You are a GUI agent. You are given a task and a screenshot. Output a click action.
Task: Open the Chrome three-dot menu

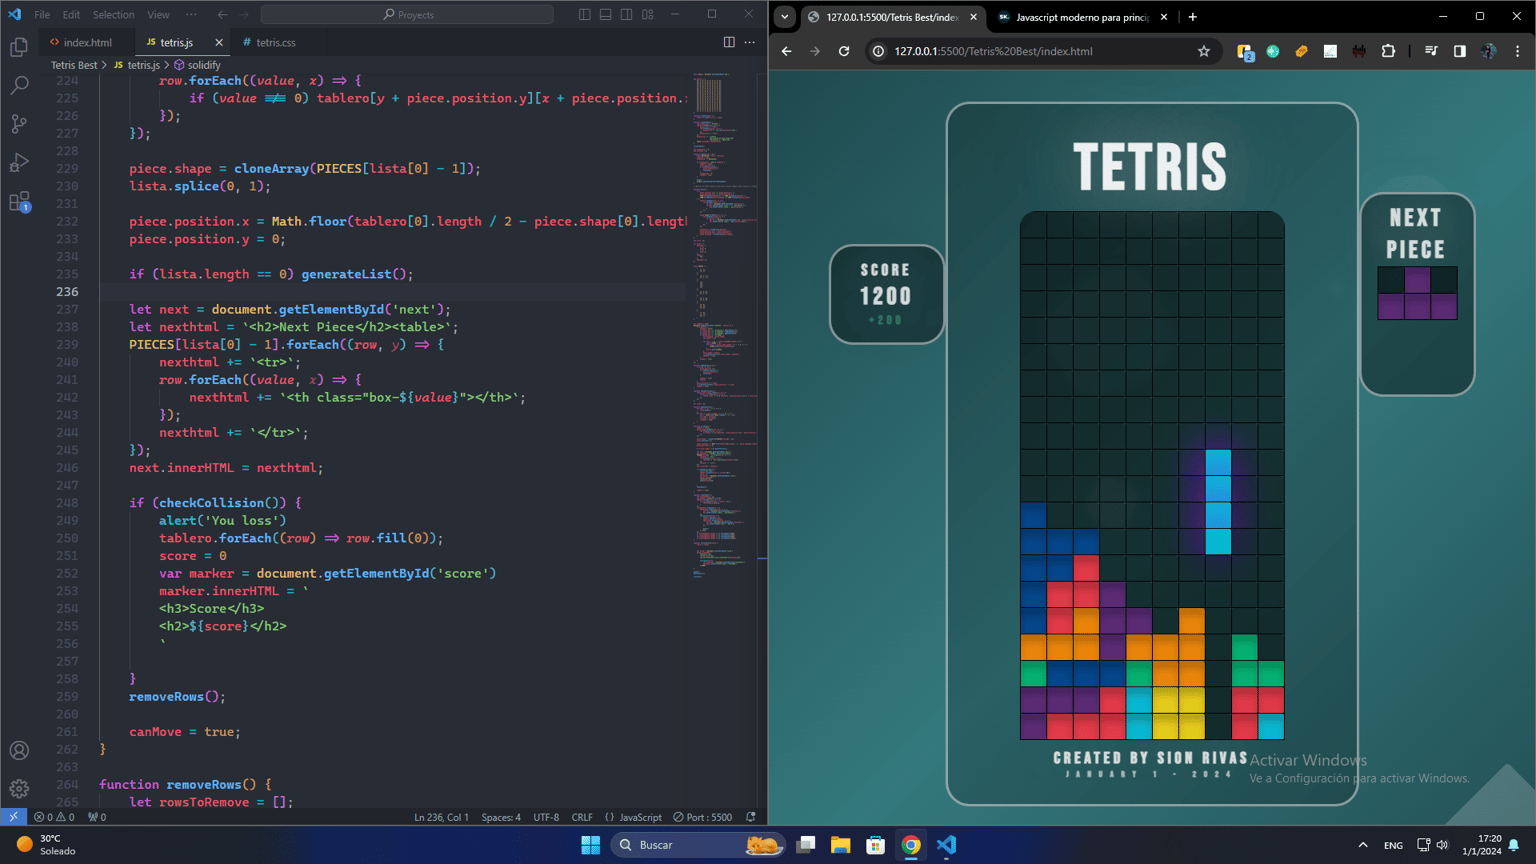click(1517, 51)
